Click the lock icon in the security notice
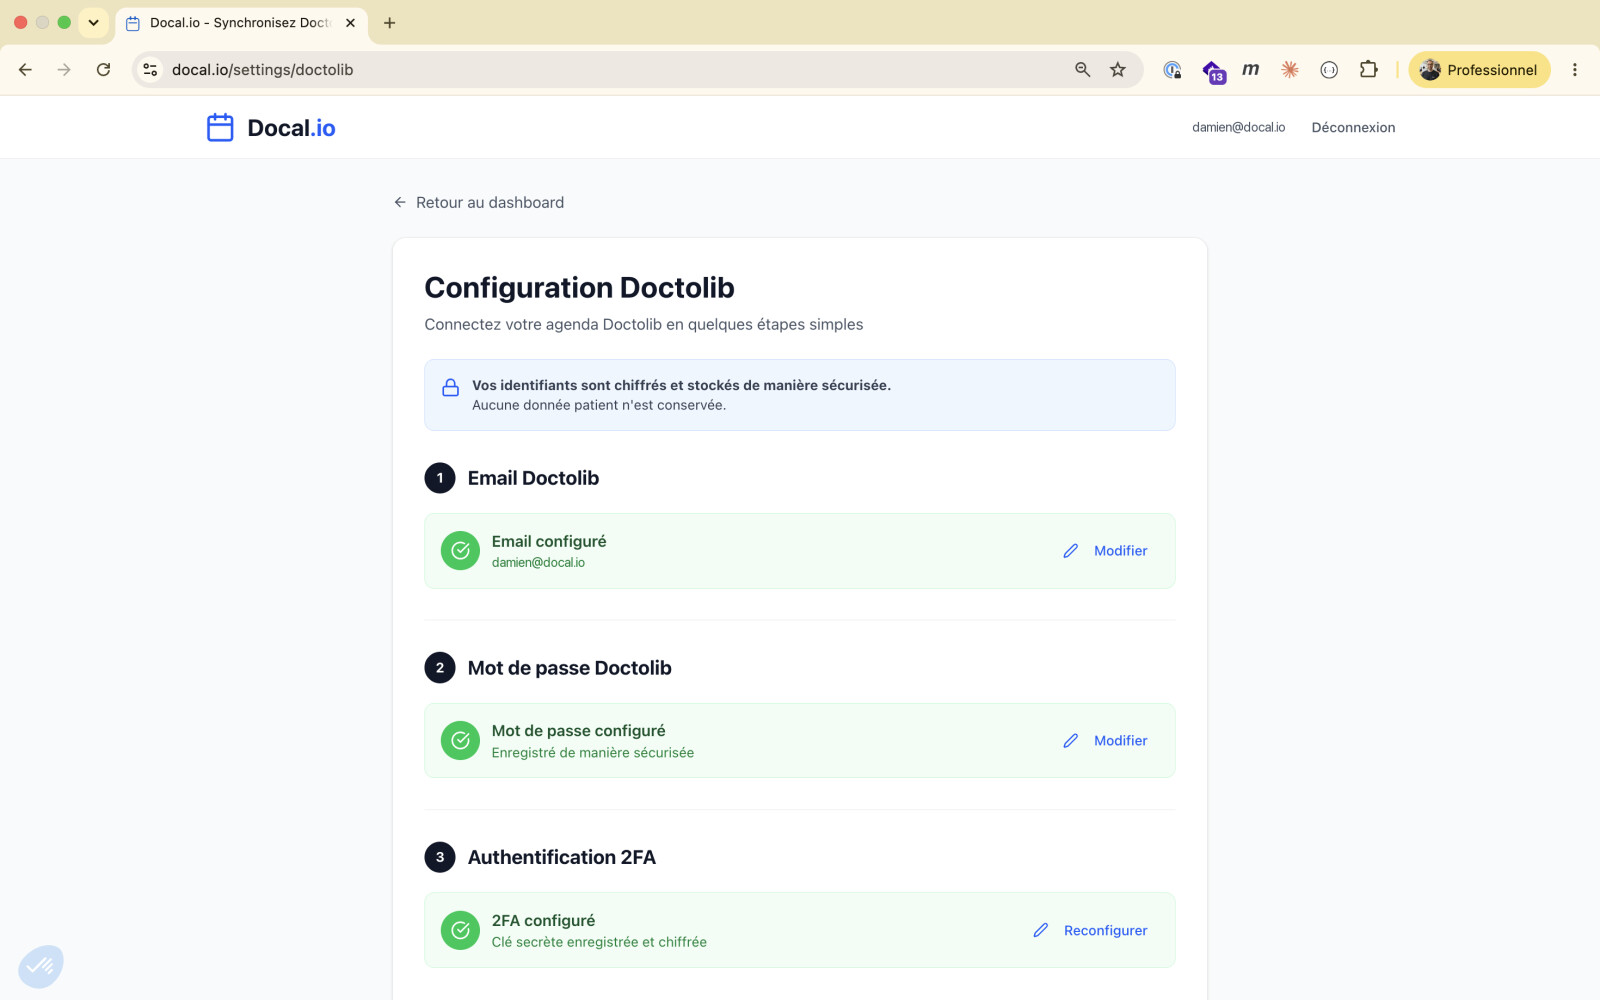The height and width of the screenshot is (1000, 1600). pyautogui.click(x=451, y=388)
